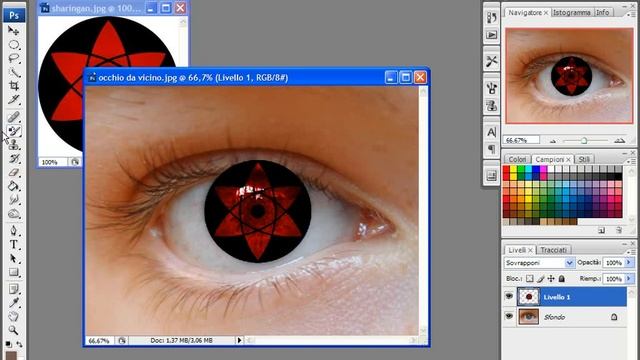Open the tool presets scissors-wrench dock icon
This screenshot has height=360, width=640.
[x=491, y=61]
